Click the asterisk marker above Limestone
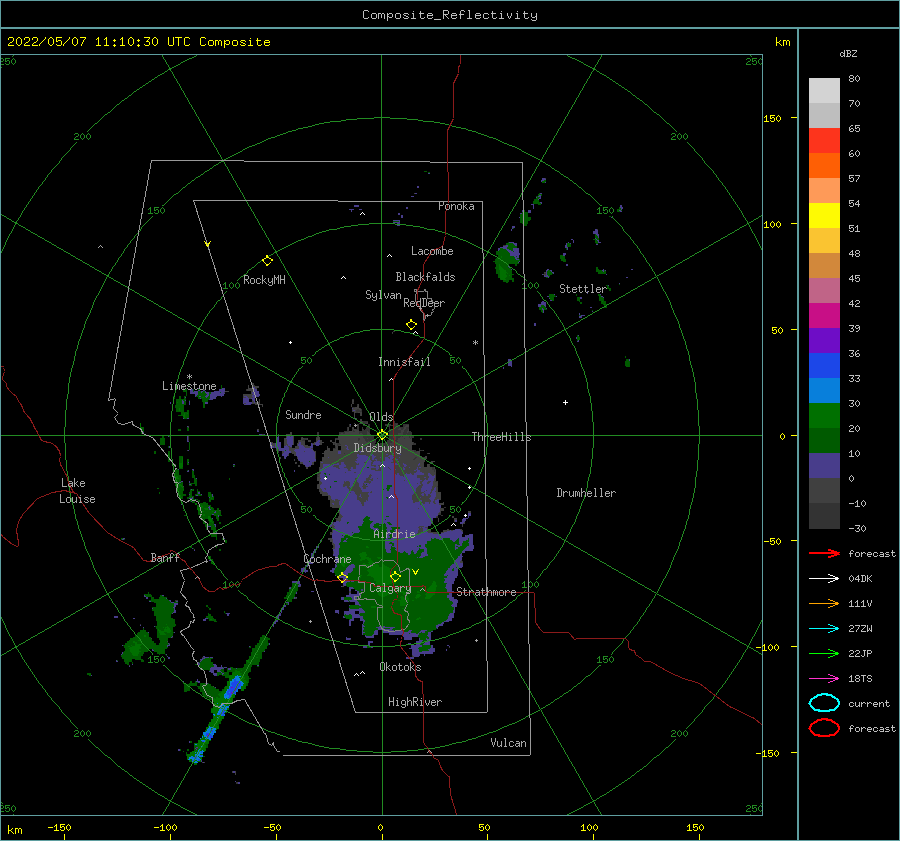 pyautogui.click(x=189, y=377)
